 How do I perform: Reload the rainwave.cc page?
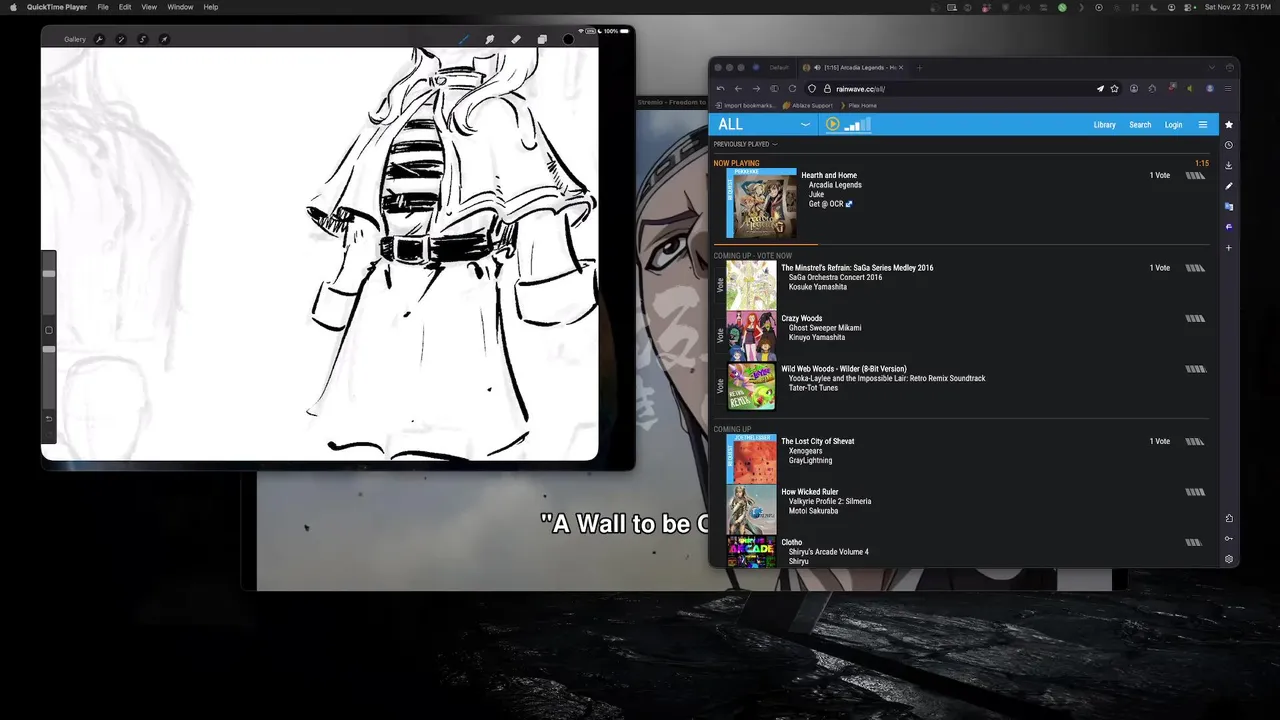click(792, 88)
